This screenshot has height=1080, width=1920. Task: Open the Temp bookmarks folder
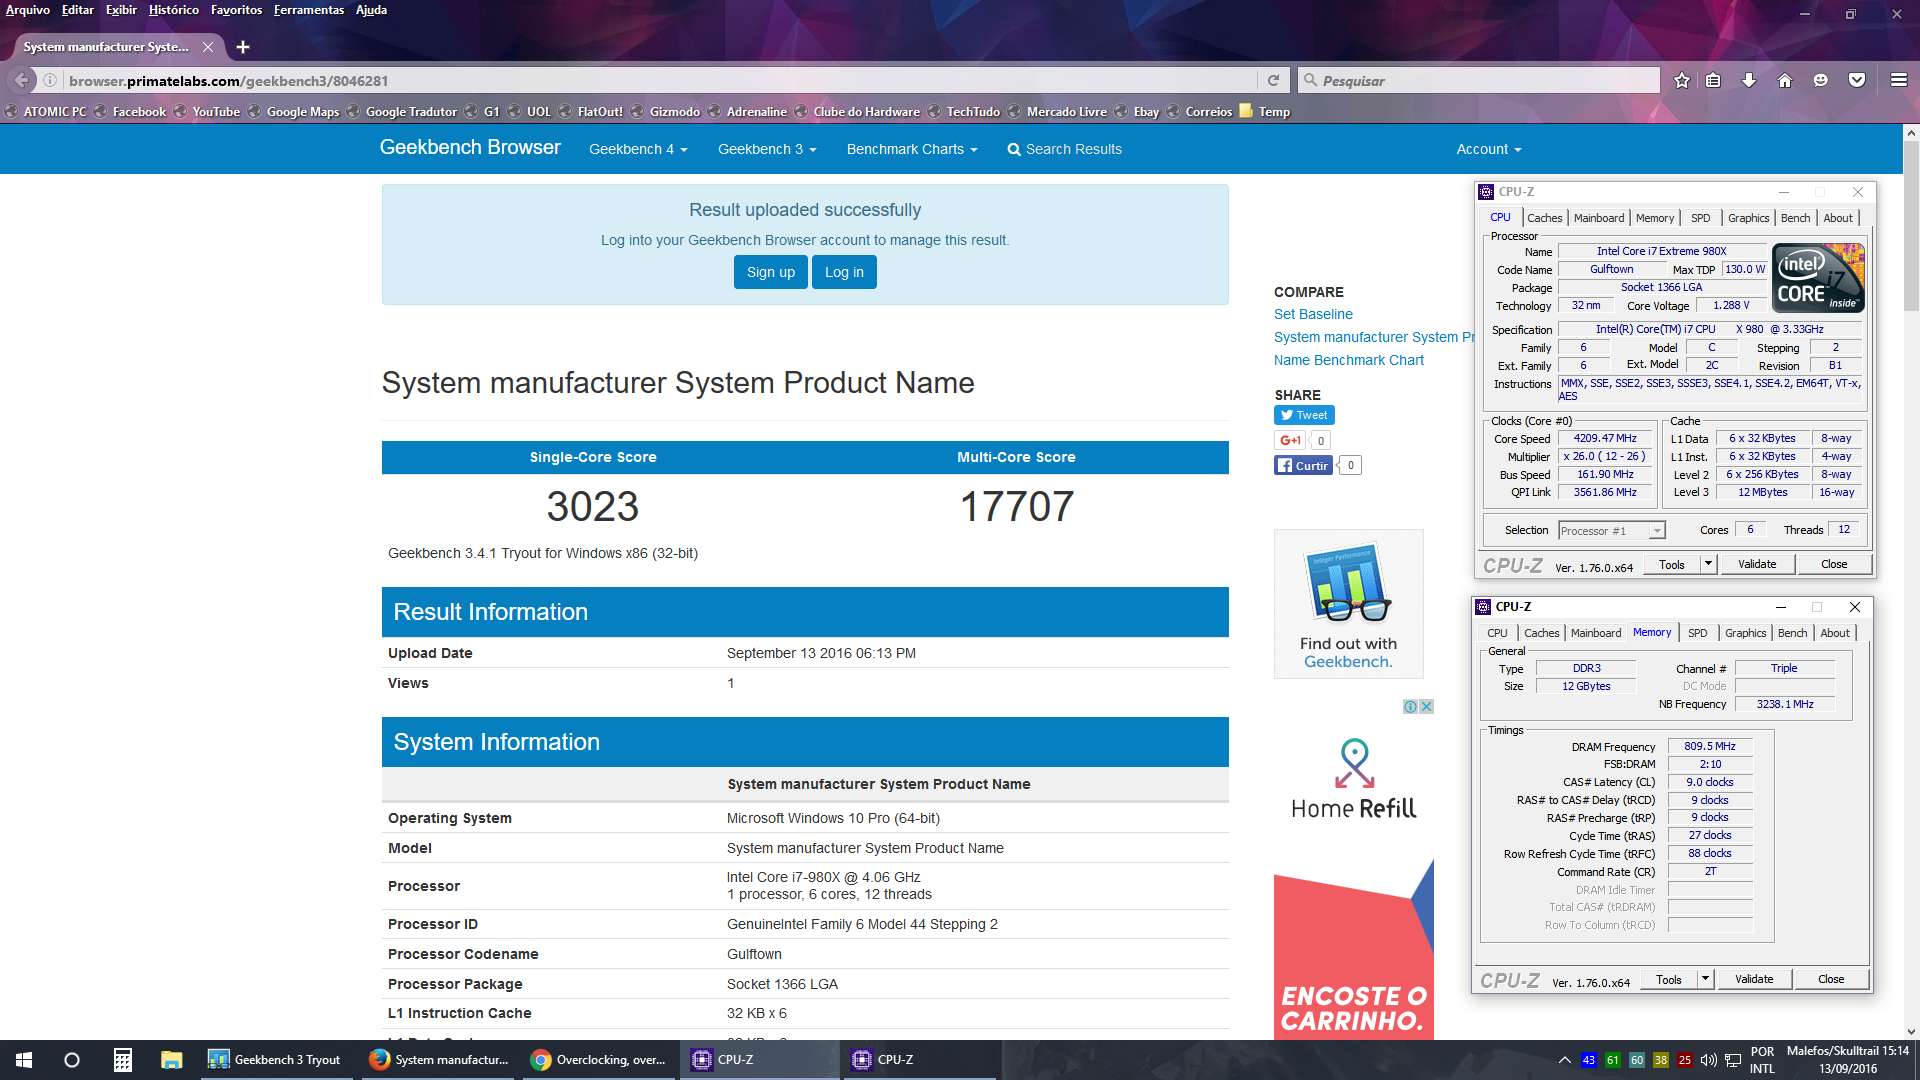coord(1265,112)
